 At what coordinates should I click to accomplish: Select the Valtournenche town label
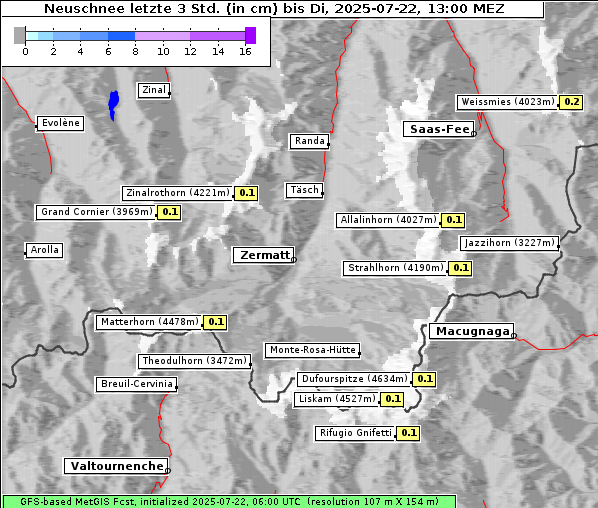(116, 466)
